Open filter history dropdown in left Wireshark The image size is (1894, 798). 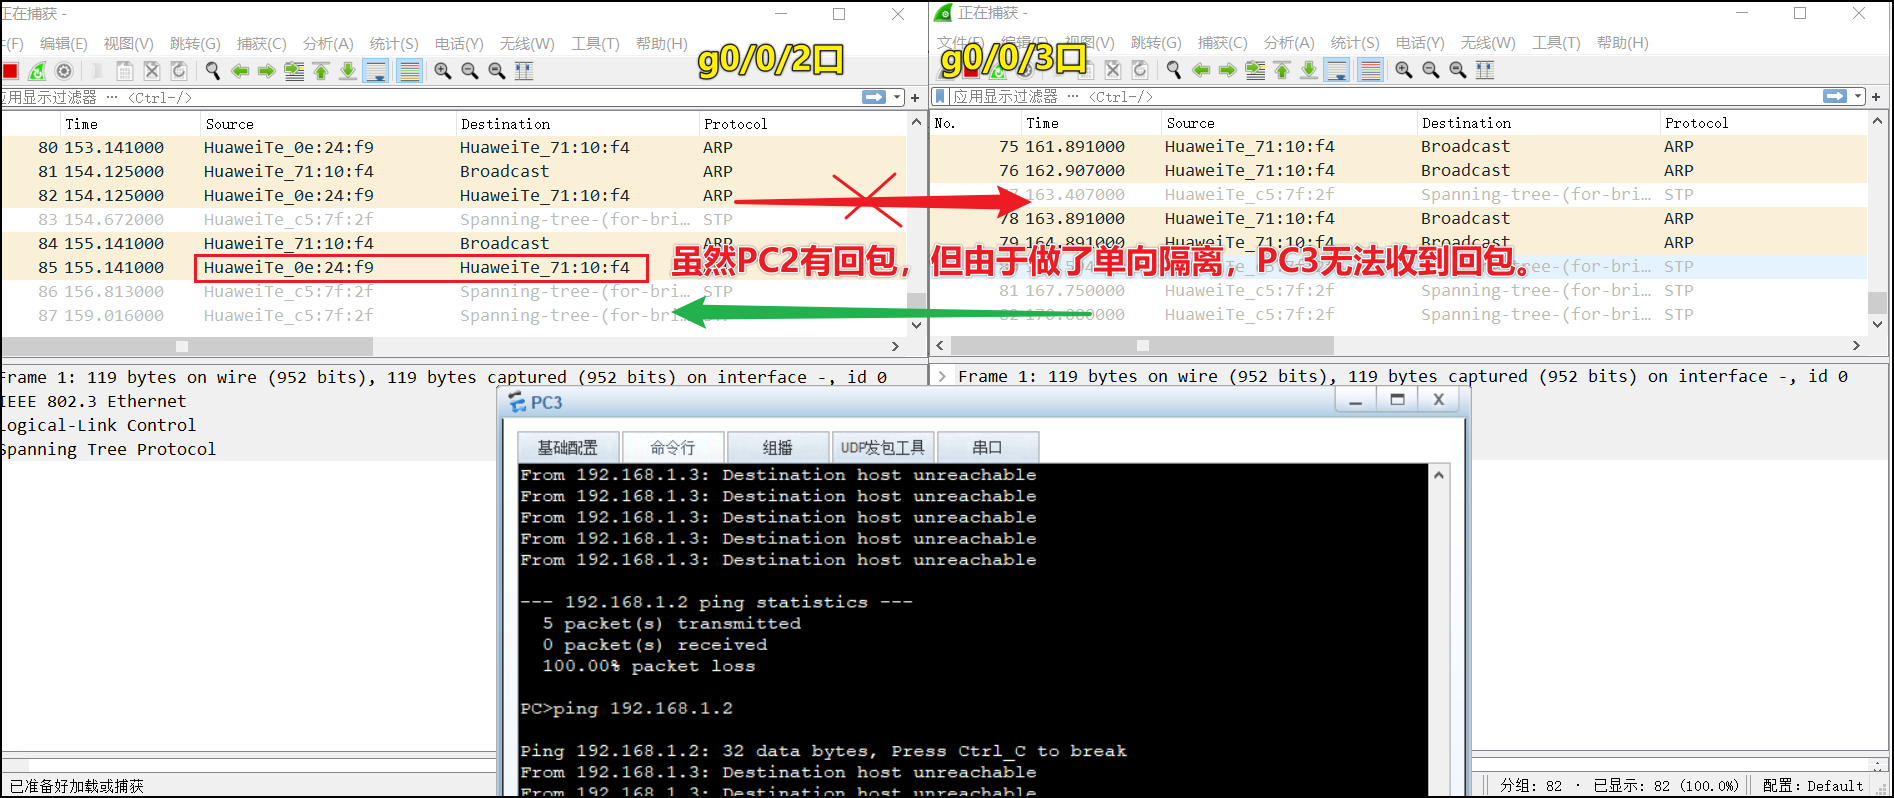coord(897,97)
